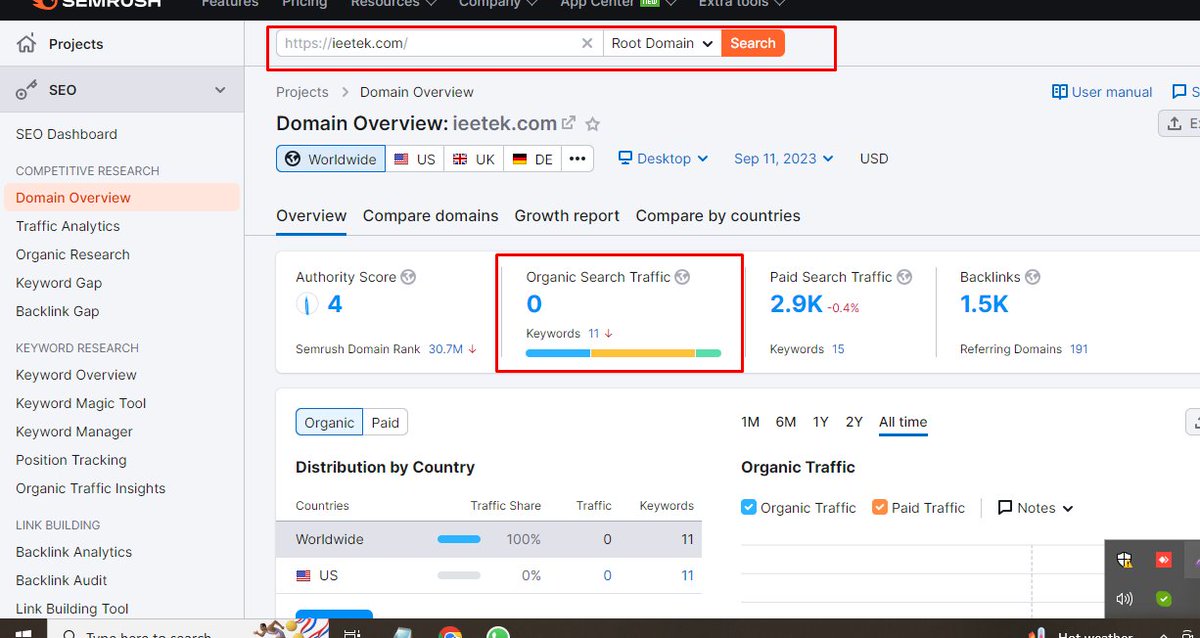
Task: Click the User manual book icon
Action: pos(1060,92)
